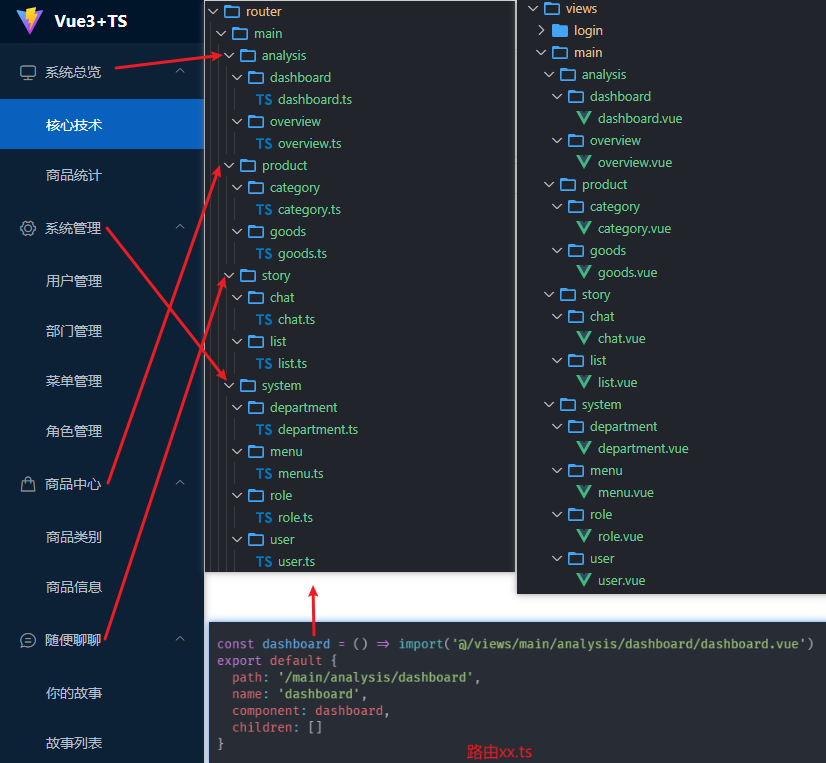Click the component: dashboard code line
826x763 pixels.
[x=311, y=711]
